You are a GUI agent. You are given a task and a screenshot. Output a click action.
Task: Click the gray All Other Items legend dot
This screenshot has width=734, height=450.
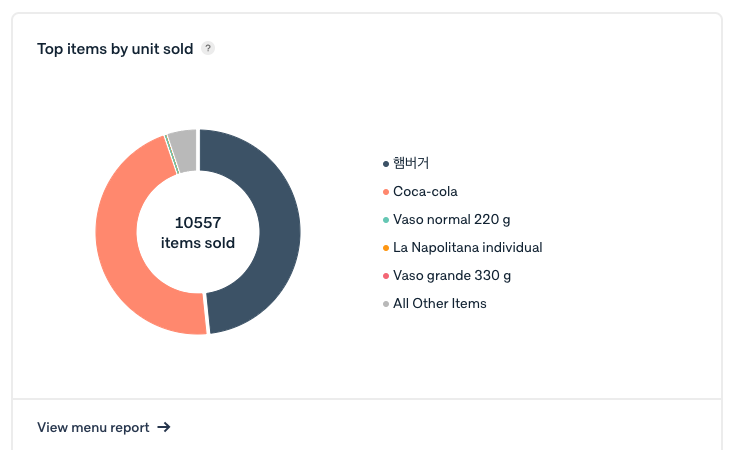tap(386, 304)
